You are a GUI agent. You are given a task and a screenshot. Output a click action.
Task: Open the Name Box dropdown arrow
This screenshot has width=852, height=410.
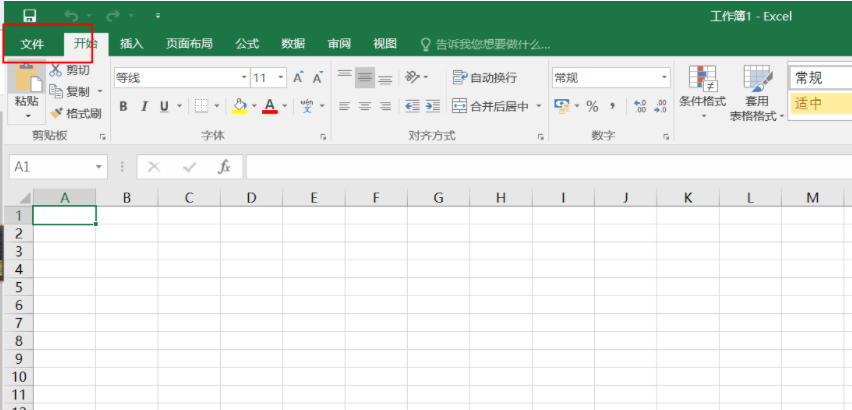[x=99, y=167]
